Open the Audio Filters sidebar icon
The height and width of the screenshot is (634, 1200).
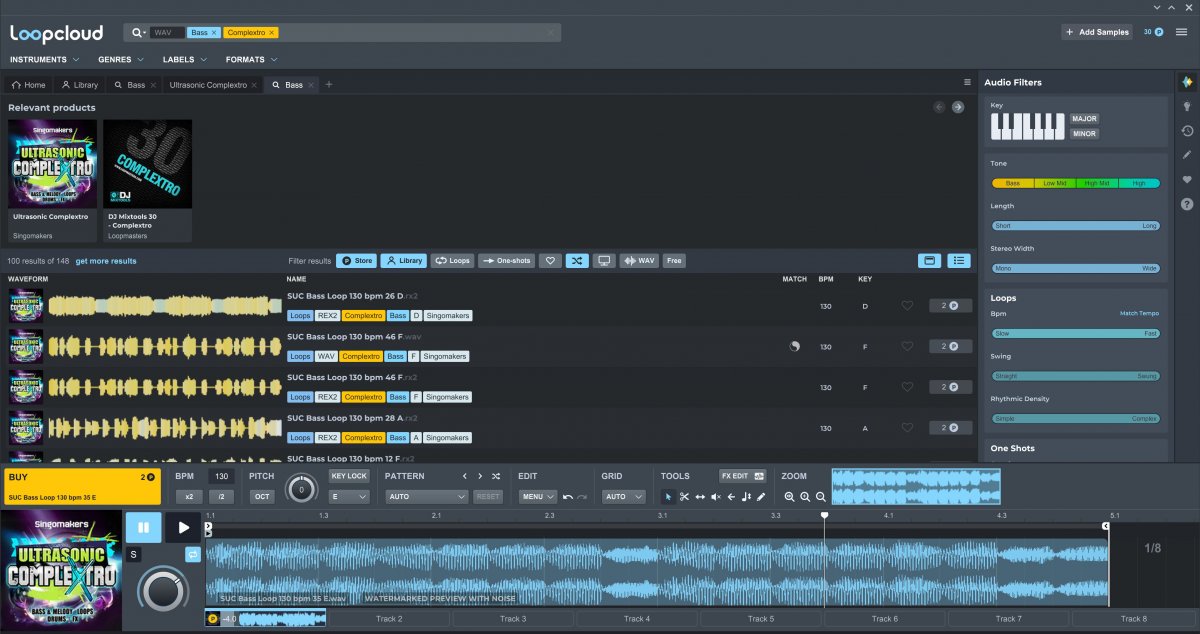(x=1187, y=82)
